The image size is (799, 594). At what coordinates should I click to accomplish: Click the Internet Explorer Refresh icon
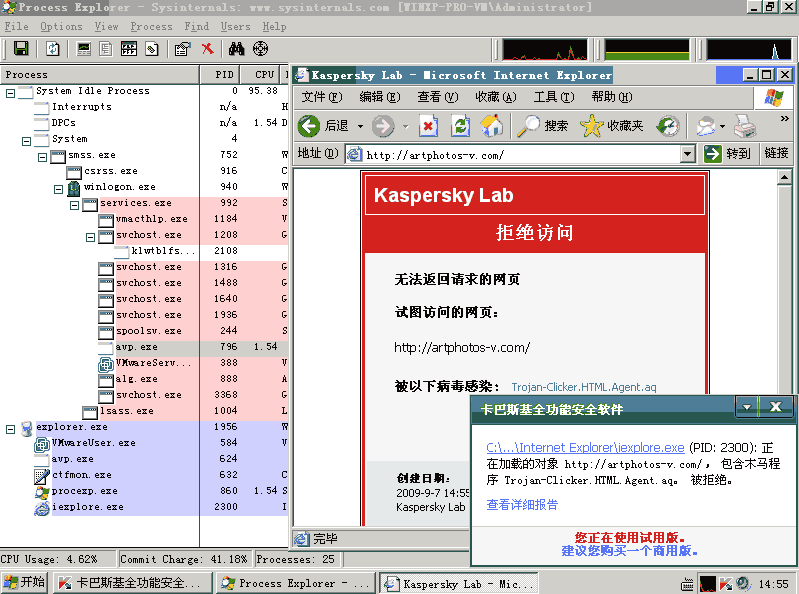(460, 125)
